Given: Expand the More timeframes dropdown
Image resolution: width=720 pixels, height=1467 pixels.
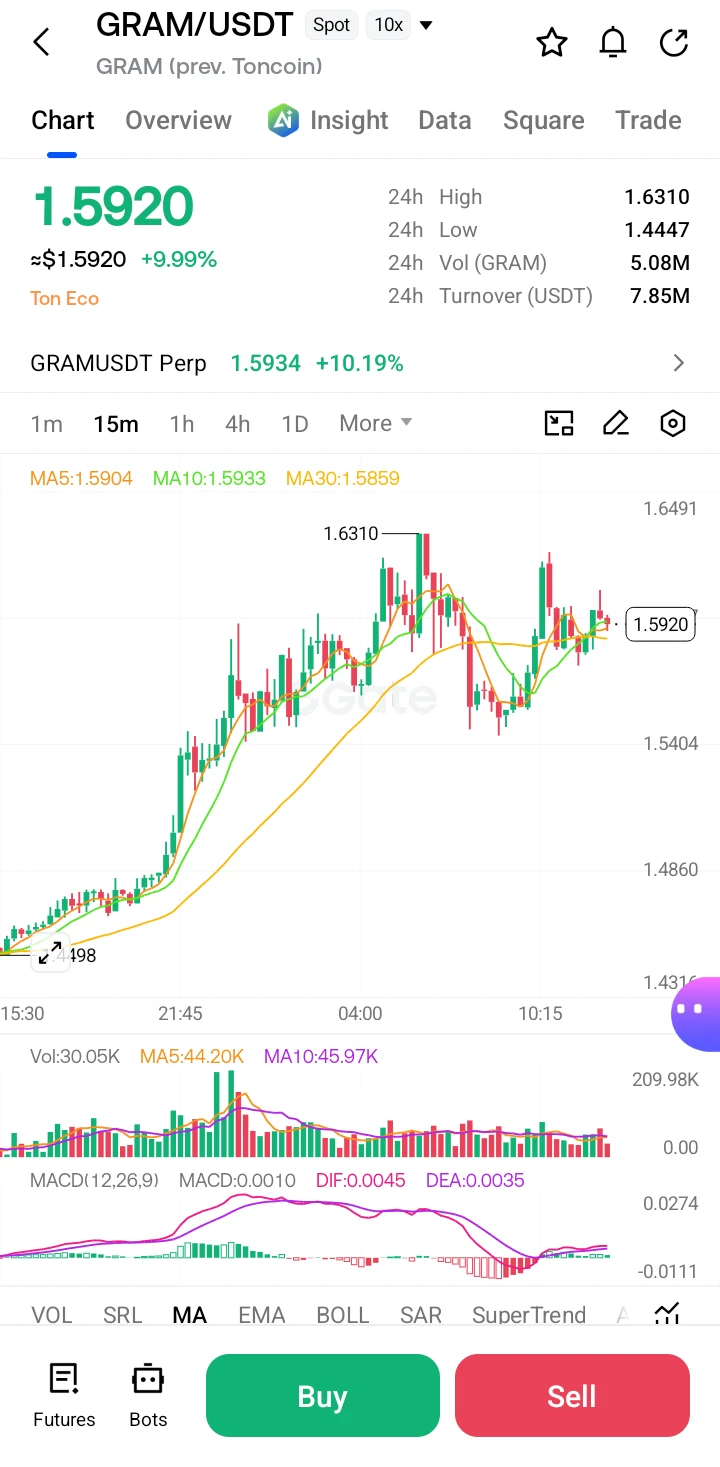Looking at the screenshot, I should point(376,423).
